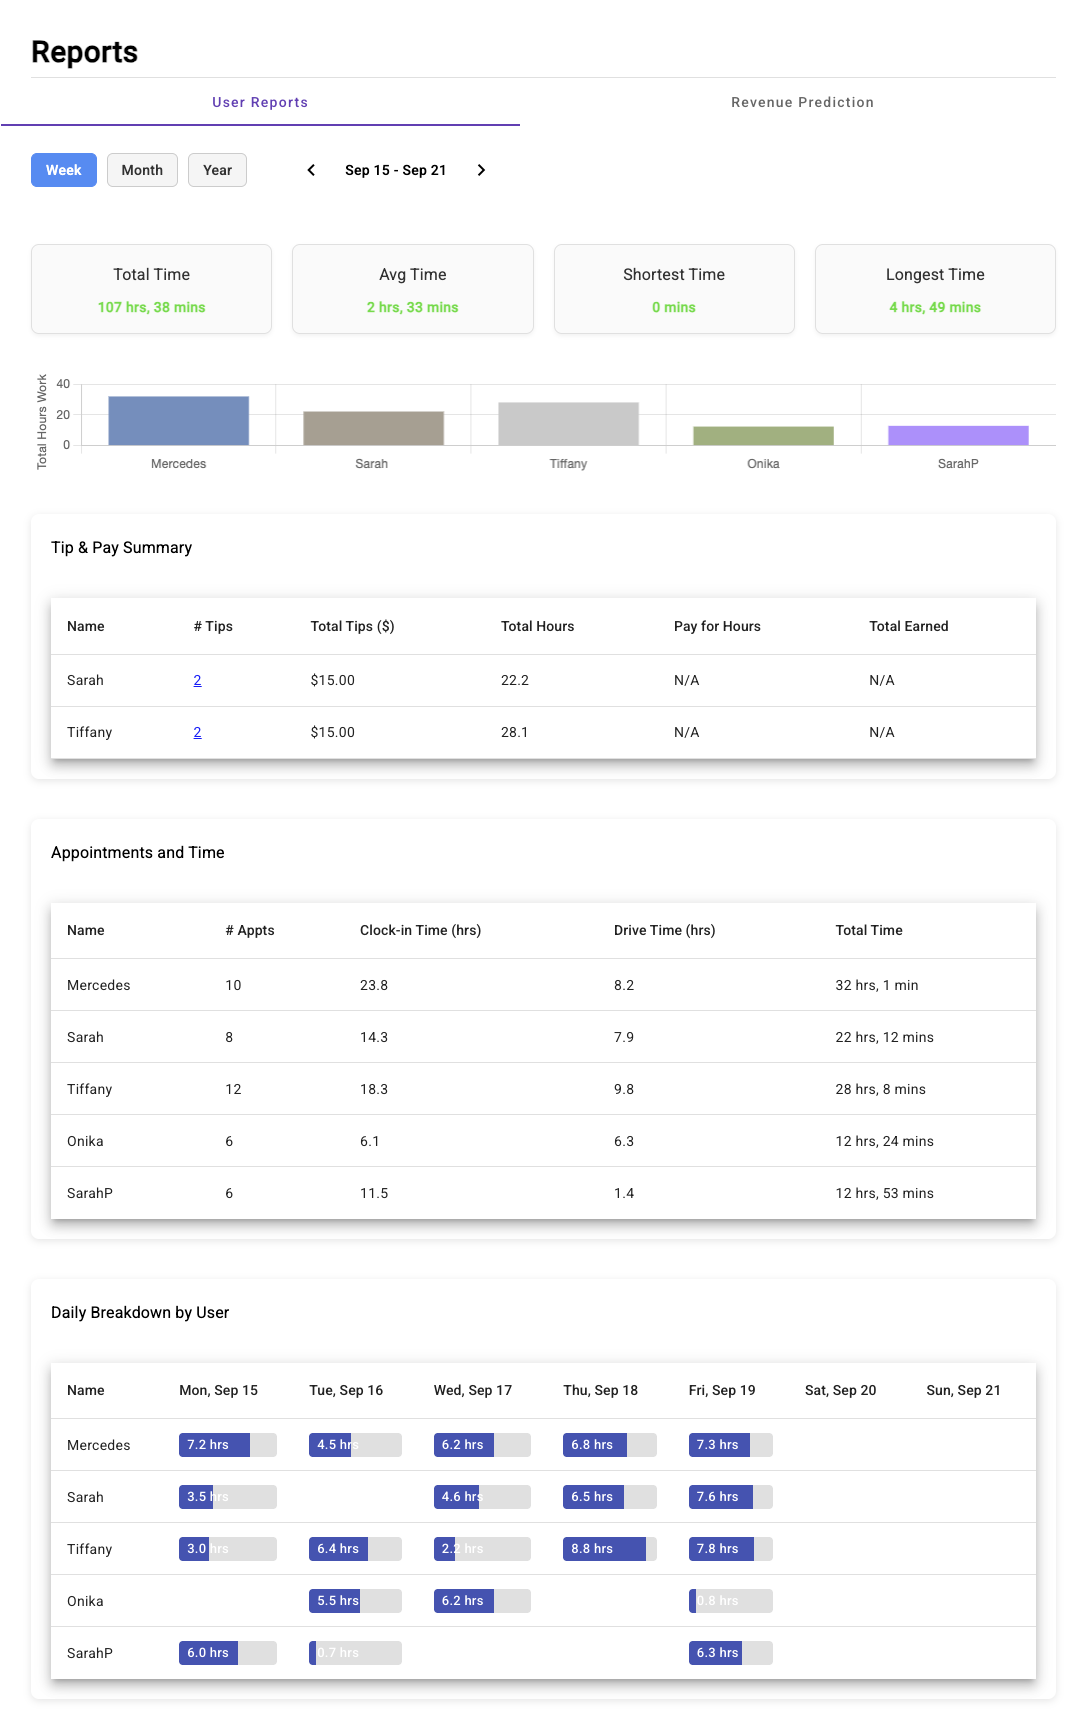Click the Avg Time summary card

tap(413, 289)
